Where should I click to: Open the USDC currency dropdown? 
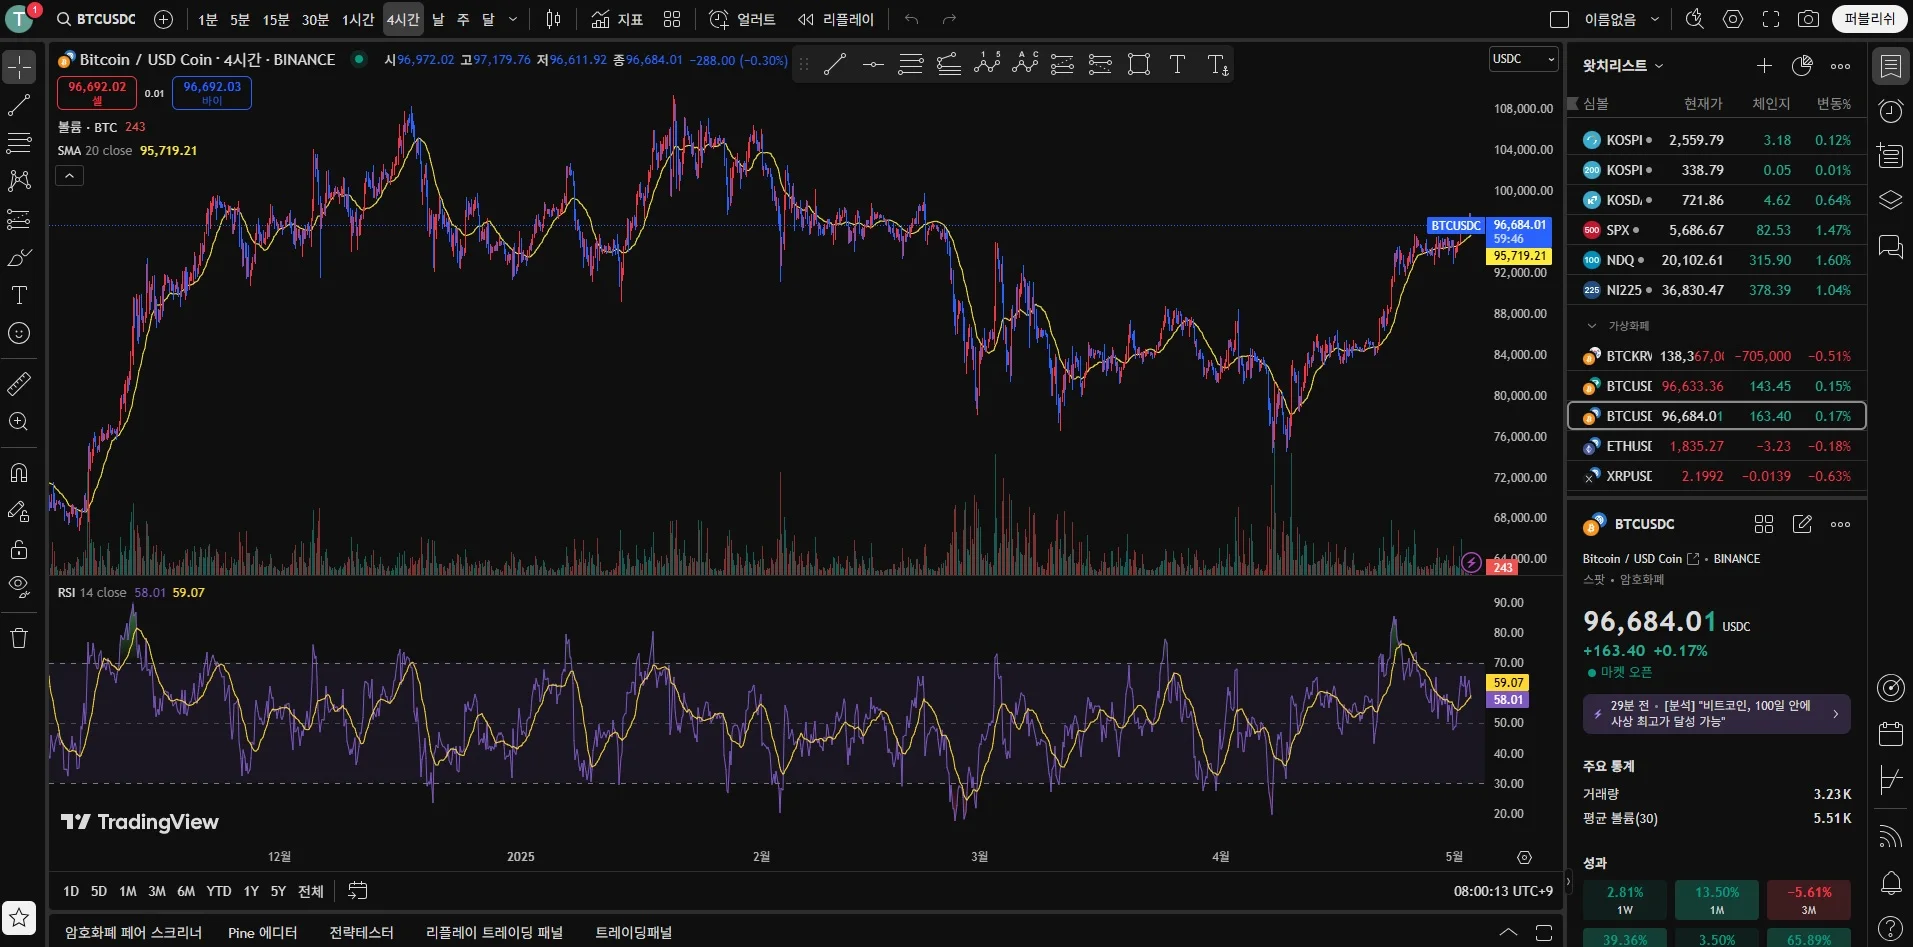[x=1523, y=59]
